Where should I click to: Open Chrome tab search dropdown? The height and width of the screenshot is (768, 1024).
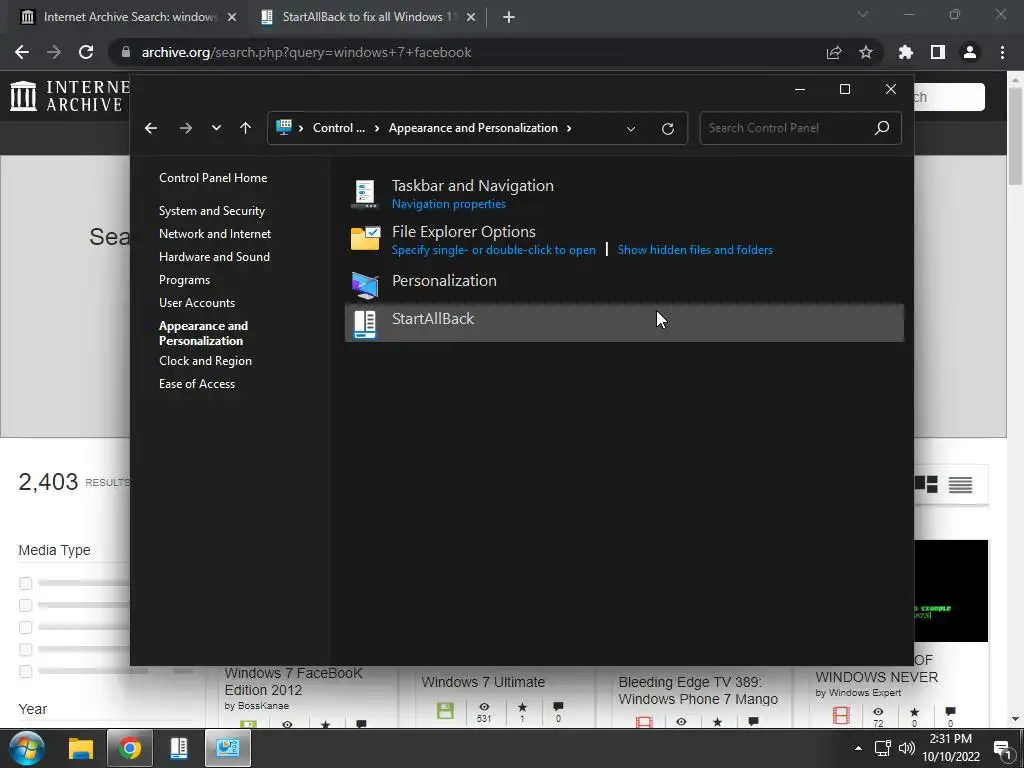(x=863, y=14)
